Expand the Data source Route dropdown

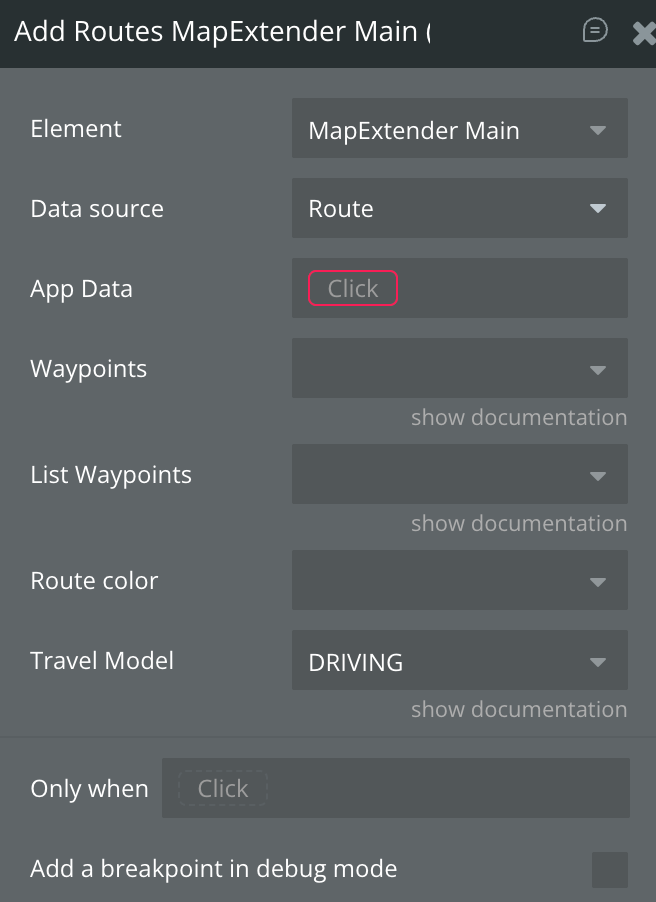click(x=459, y=209)
